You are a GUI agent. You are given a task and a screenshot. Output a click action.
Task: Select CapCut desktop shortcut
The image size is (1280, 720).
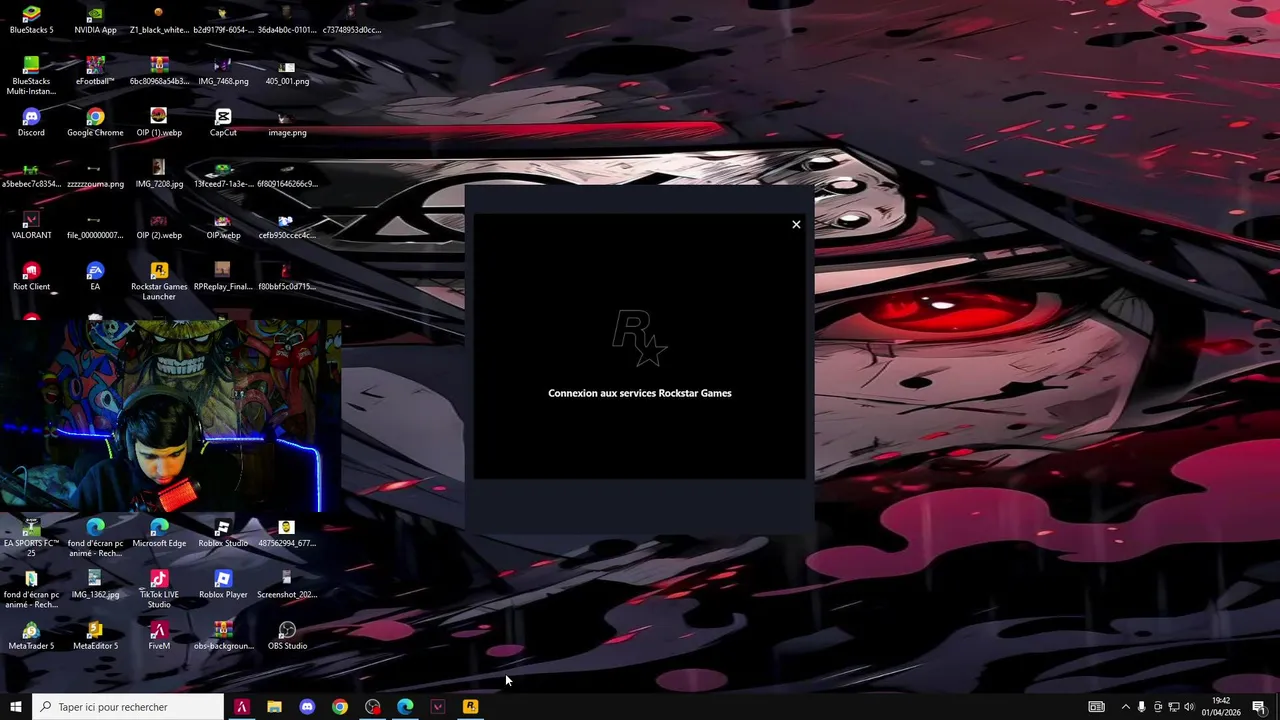coord(223,123)
